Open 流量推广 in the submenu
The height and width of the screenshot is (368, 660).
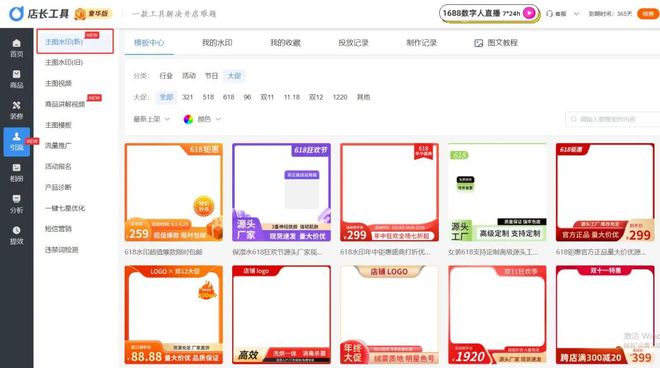click(x=59, y=146)
